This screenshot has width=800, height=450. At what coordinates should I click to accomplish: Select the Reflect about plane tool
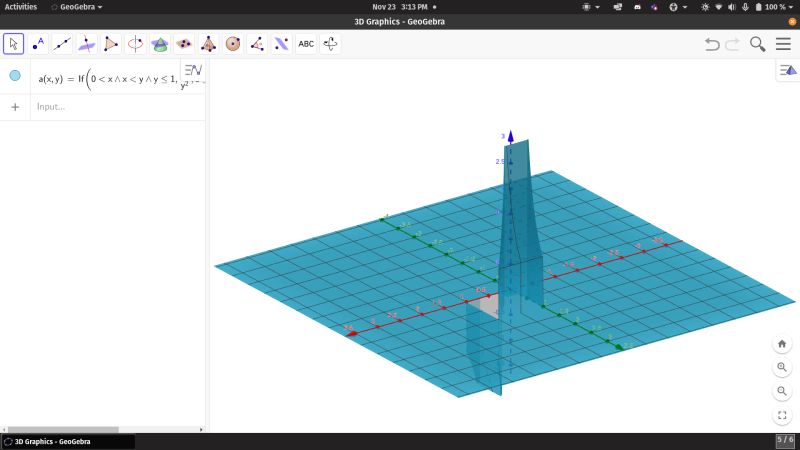click(282, 44)
